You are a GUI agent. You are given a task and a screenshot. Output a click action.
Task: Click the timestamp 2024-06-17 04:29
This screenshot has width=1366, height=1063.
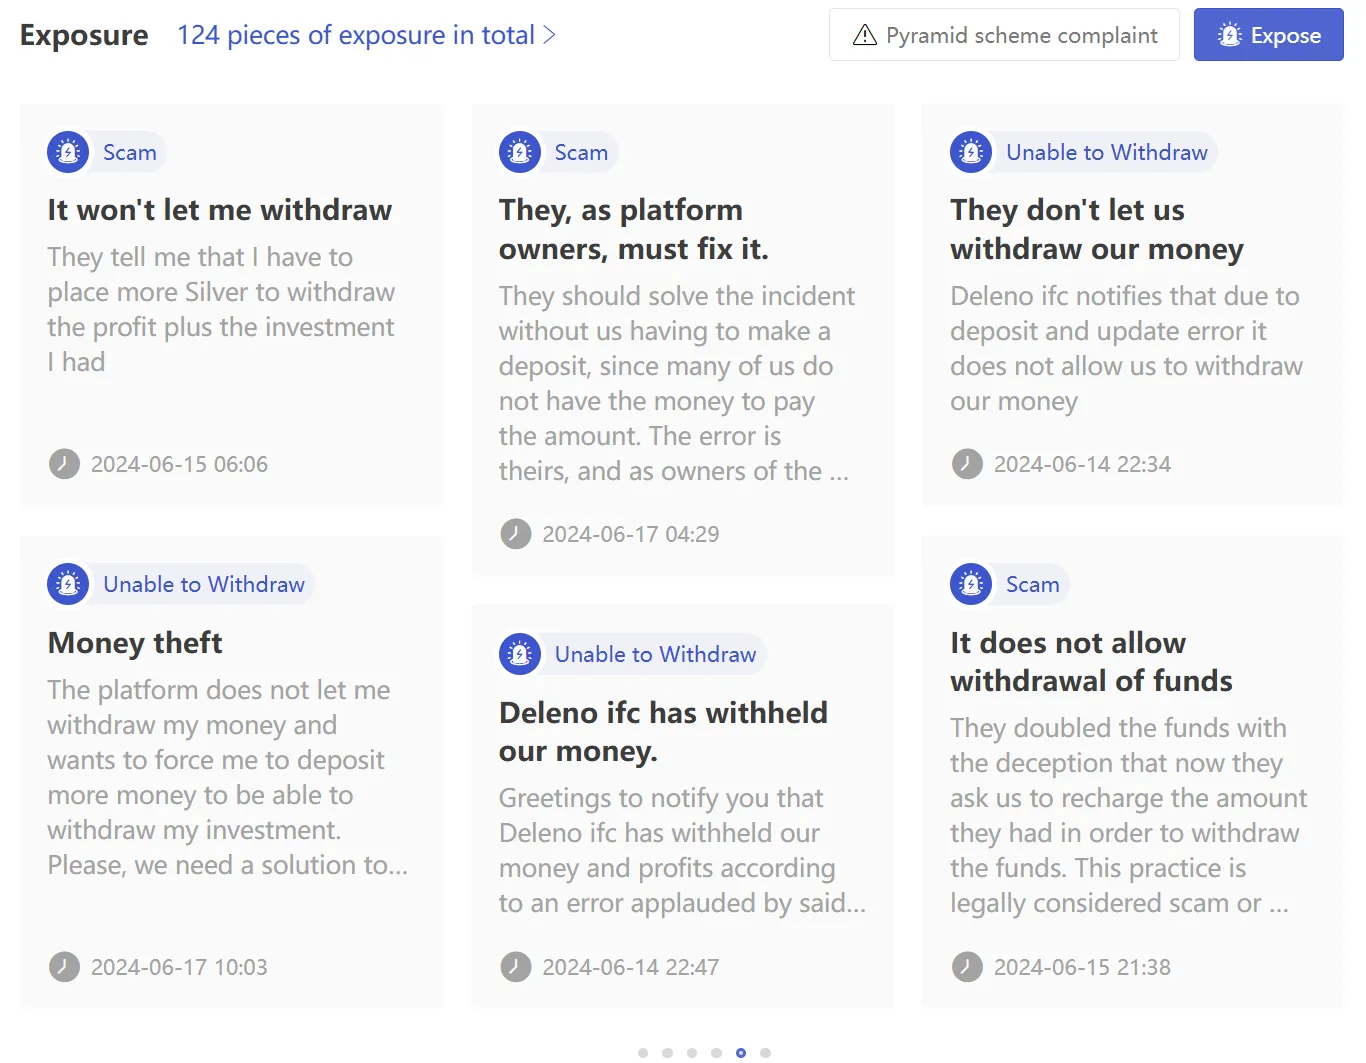[631, 534]
